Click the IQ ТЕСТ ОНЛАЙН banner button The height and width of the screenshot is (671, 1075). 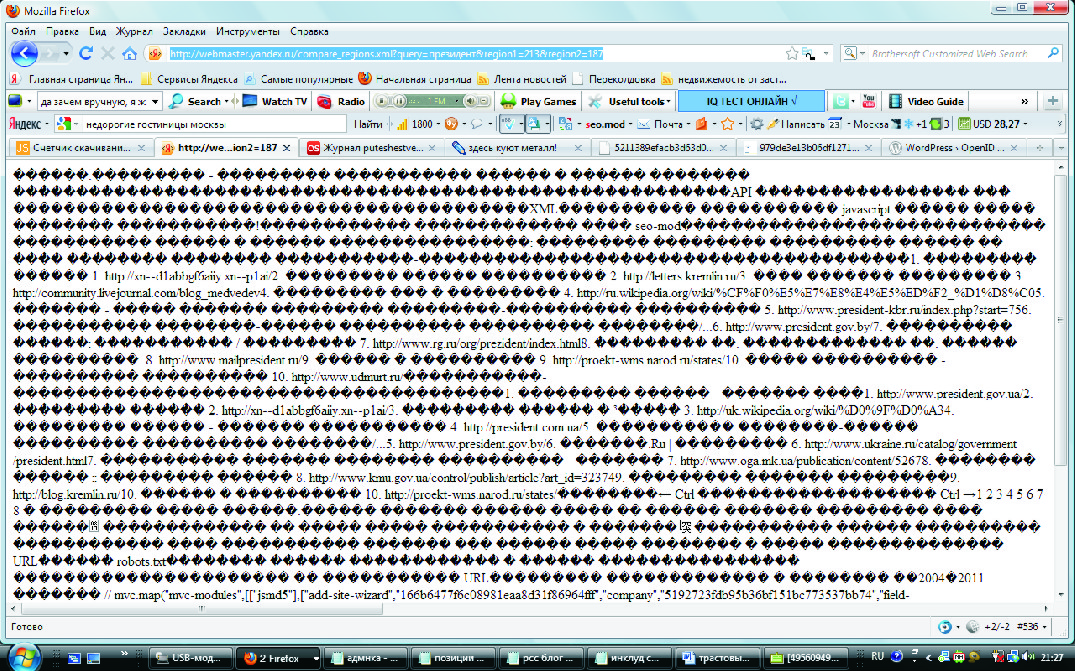coord(751,101)
